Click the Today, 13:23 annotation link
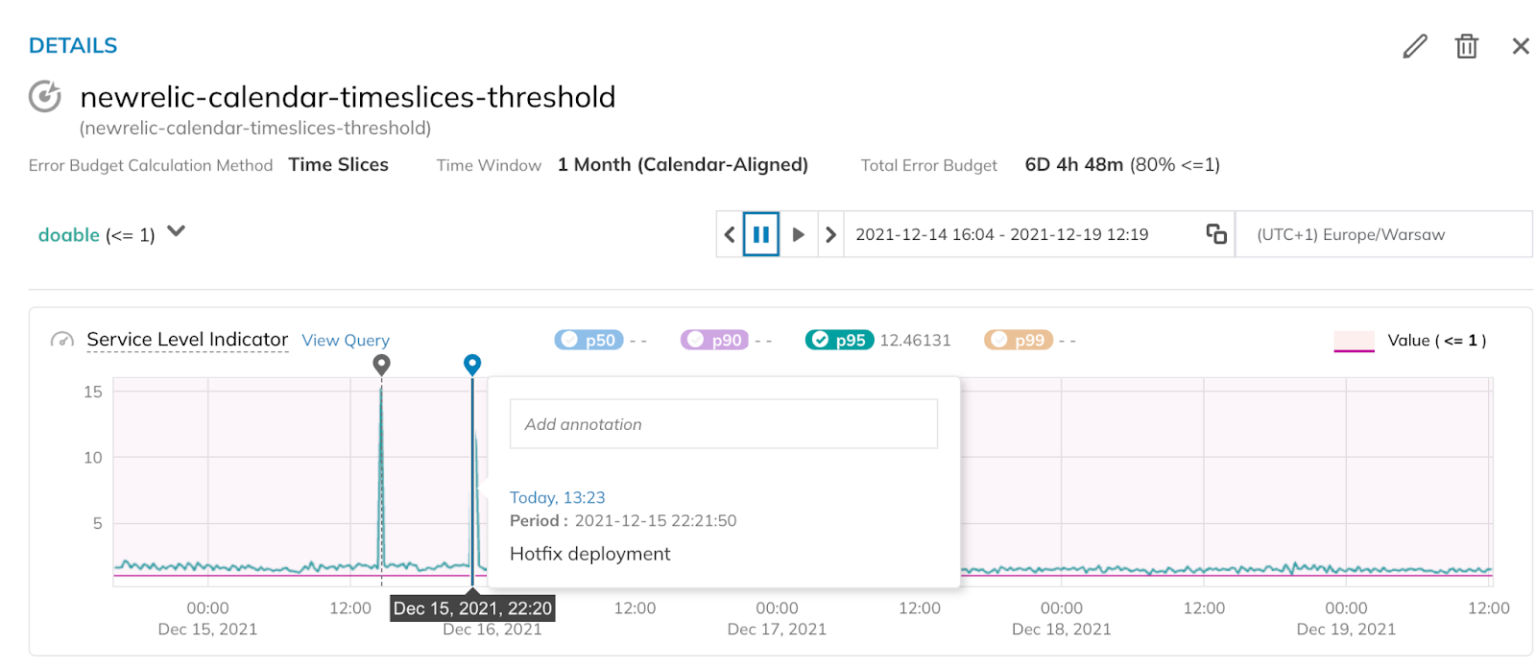This screenshot has width=1536, height=667. 557,497
